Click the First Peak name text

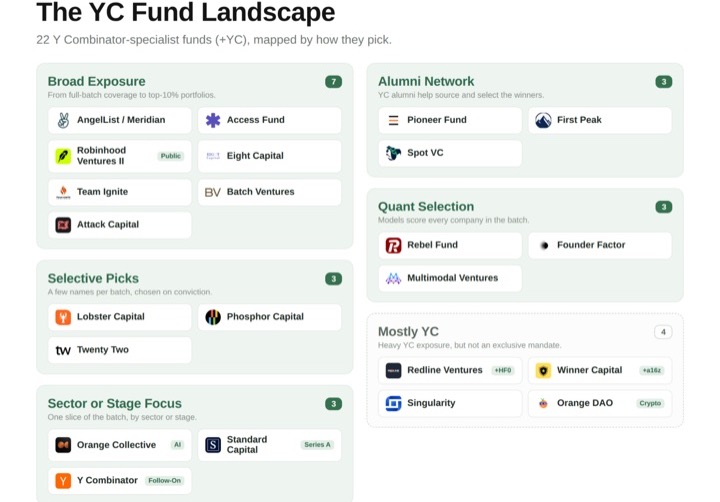pos(579,120)
